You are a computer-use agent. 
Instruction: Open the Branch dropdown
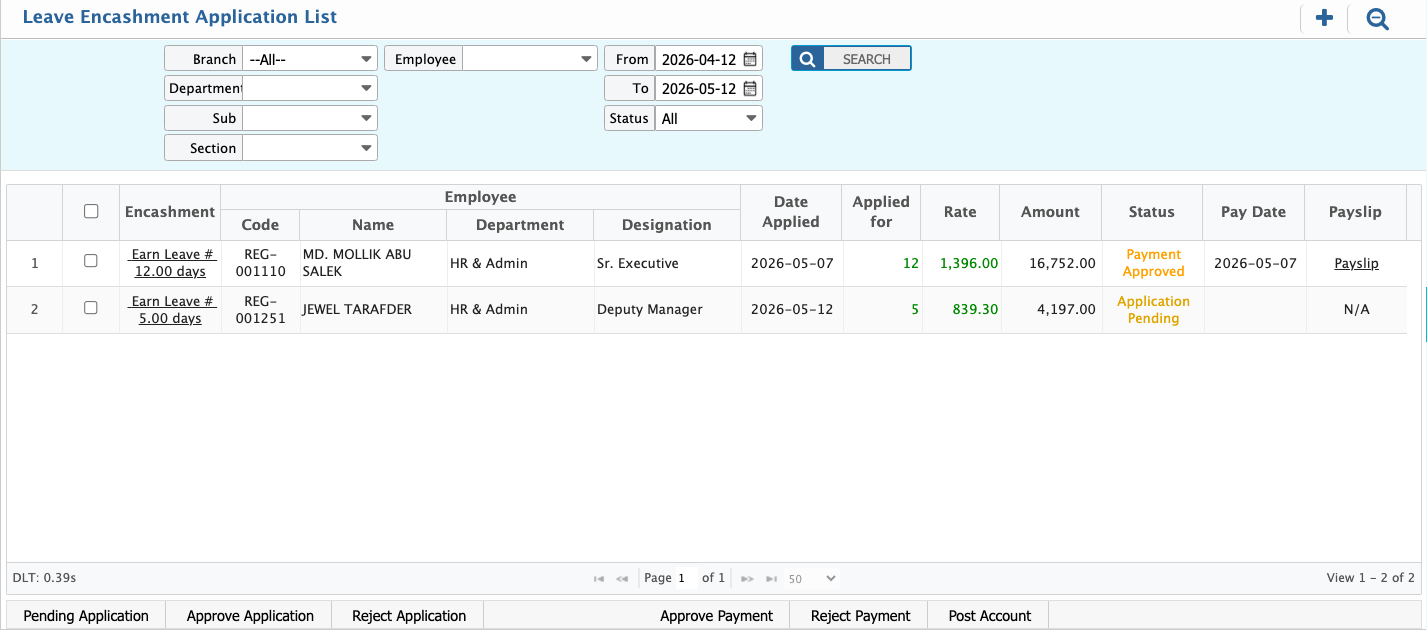click(x=310, y=59)
